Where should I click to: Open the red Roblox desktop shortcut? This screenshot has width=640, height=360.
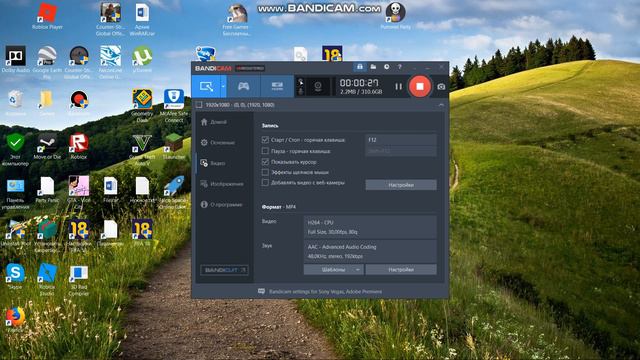(79, 146)
